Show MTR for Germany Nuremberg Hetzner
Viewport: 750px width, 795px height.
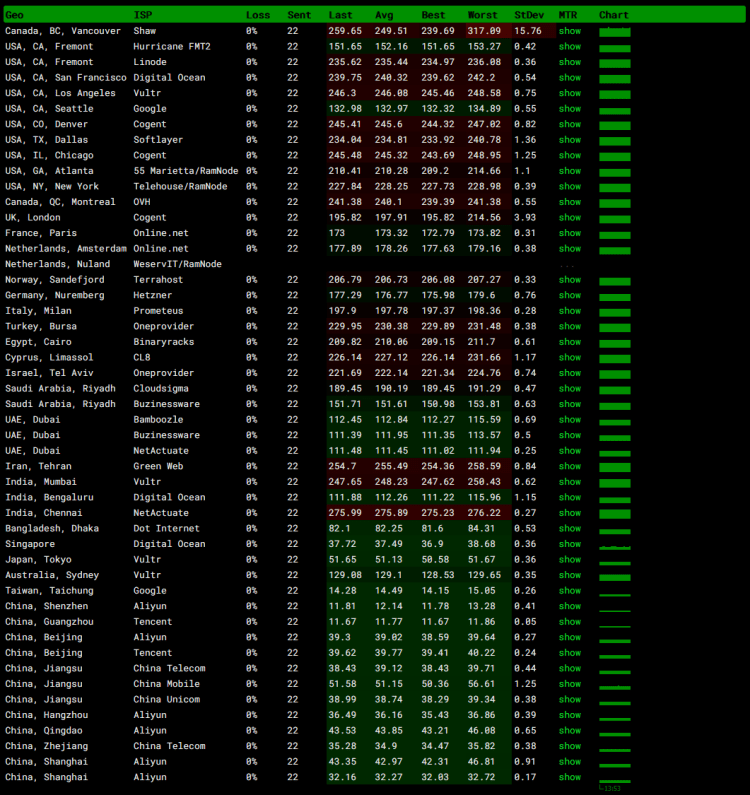pyautogui.click(x=569, y=295)
